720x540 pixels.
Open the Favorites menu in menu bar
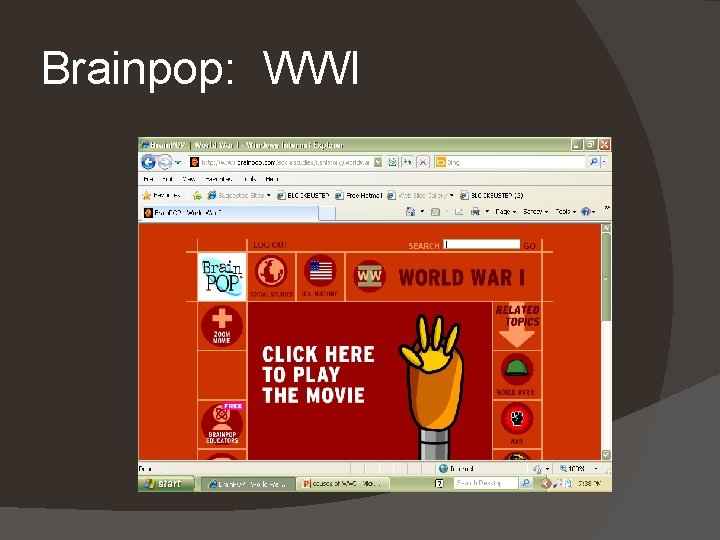click(x=219, y=179)
